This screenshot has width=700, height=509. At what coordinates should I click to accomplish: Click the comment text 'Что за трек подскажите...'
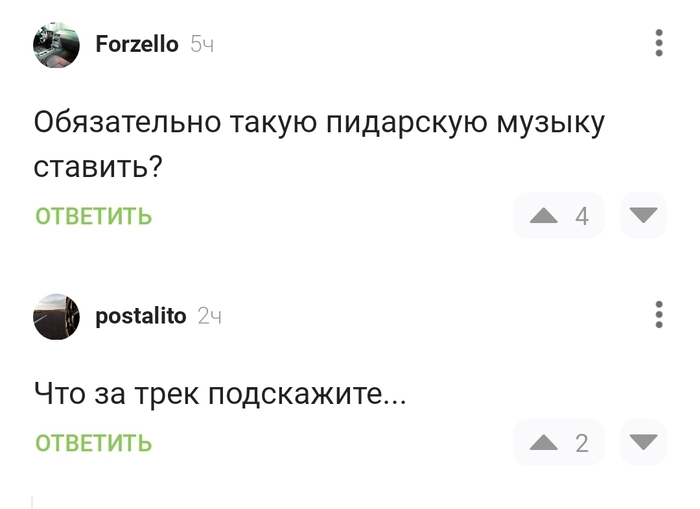pyautogui.click(x=220, y=393)
